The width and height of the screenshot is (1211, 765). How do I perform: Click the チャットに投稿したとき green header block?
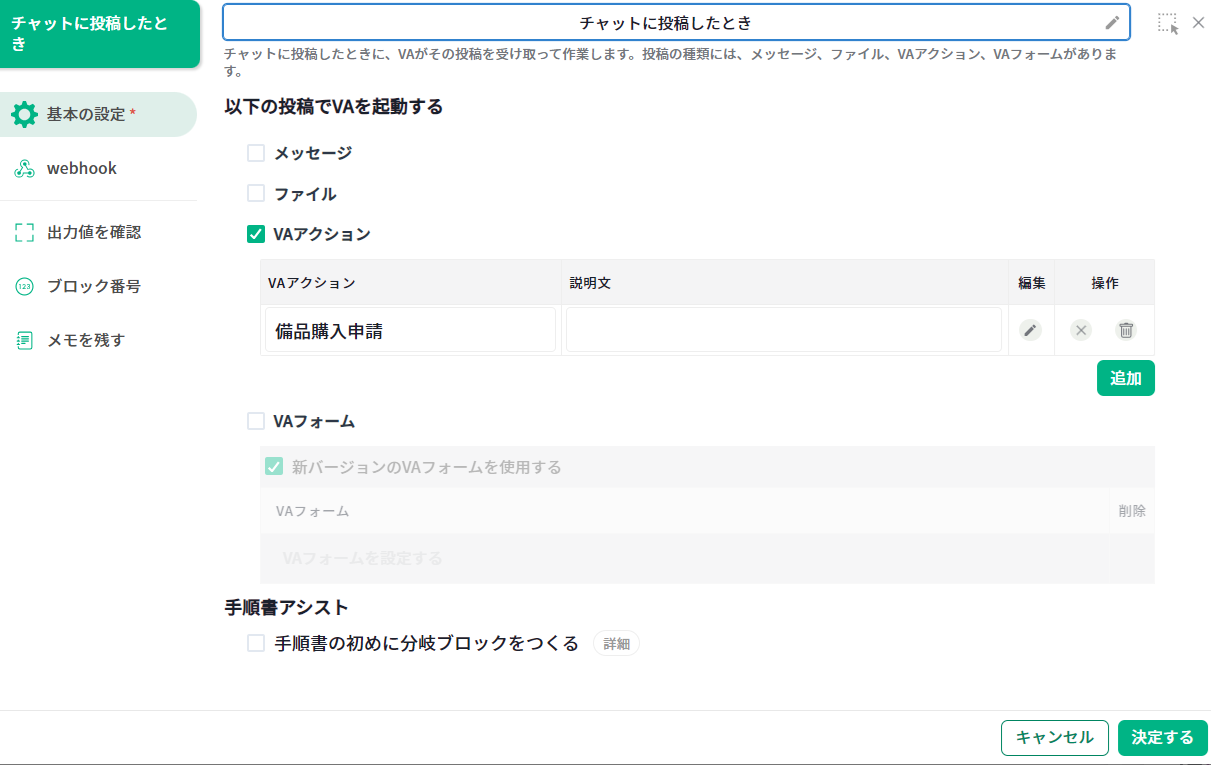click(x=100, y=34)
